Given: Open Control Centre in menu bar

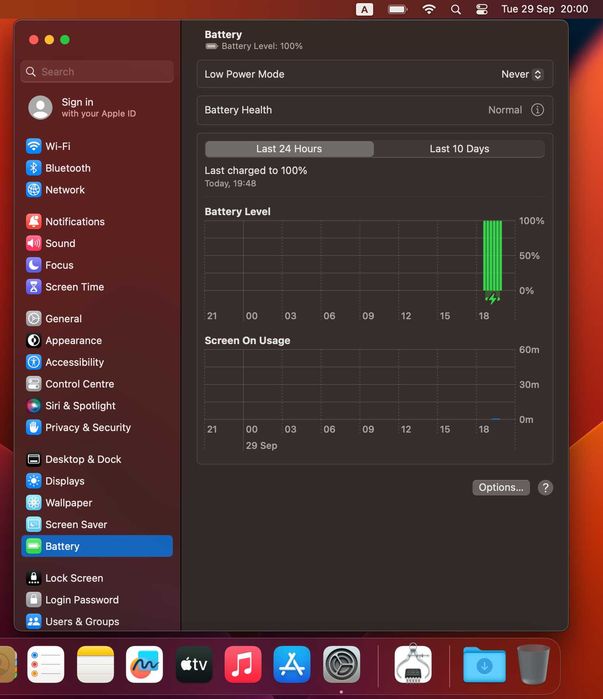Looking at the screenshot, I should click(482, 9).
